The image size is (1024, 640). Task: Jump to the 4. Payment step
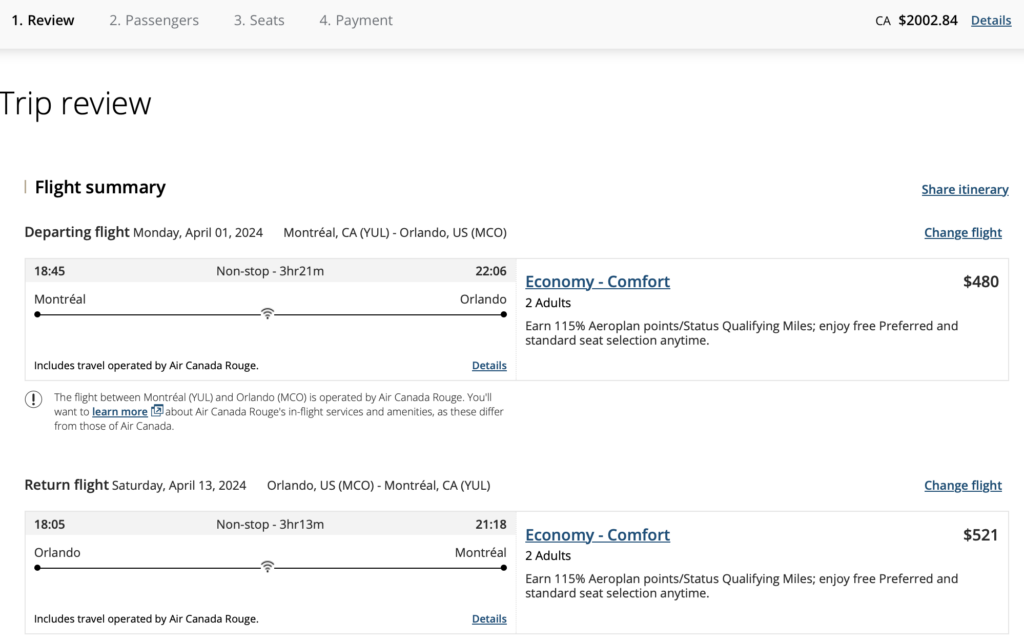tap(356, 20)
